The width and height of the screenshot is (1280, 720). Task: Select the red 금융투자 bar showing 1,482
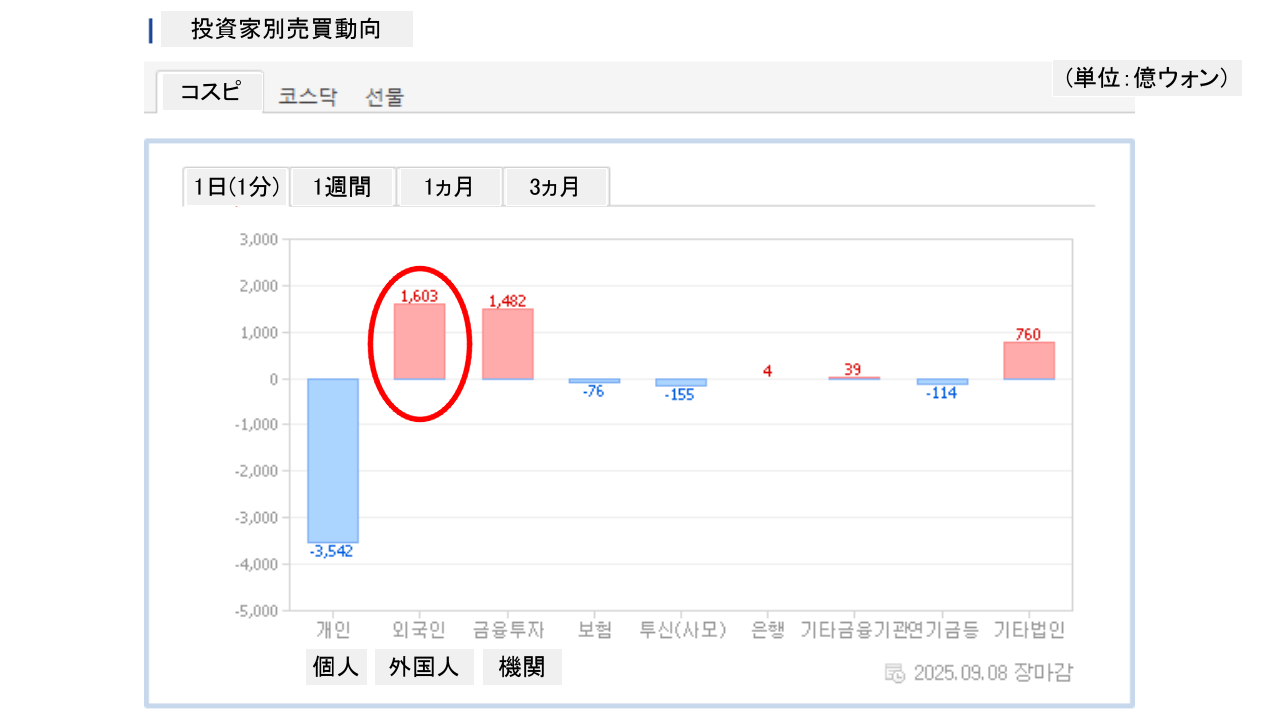pos(508,344)
